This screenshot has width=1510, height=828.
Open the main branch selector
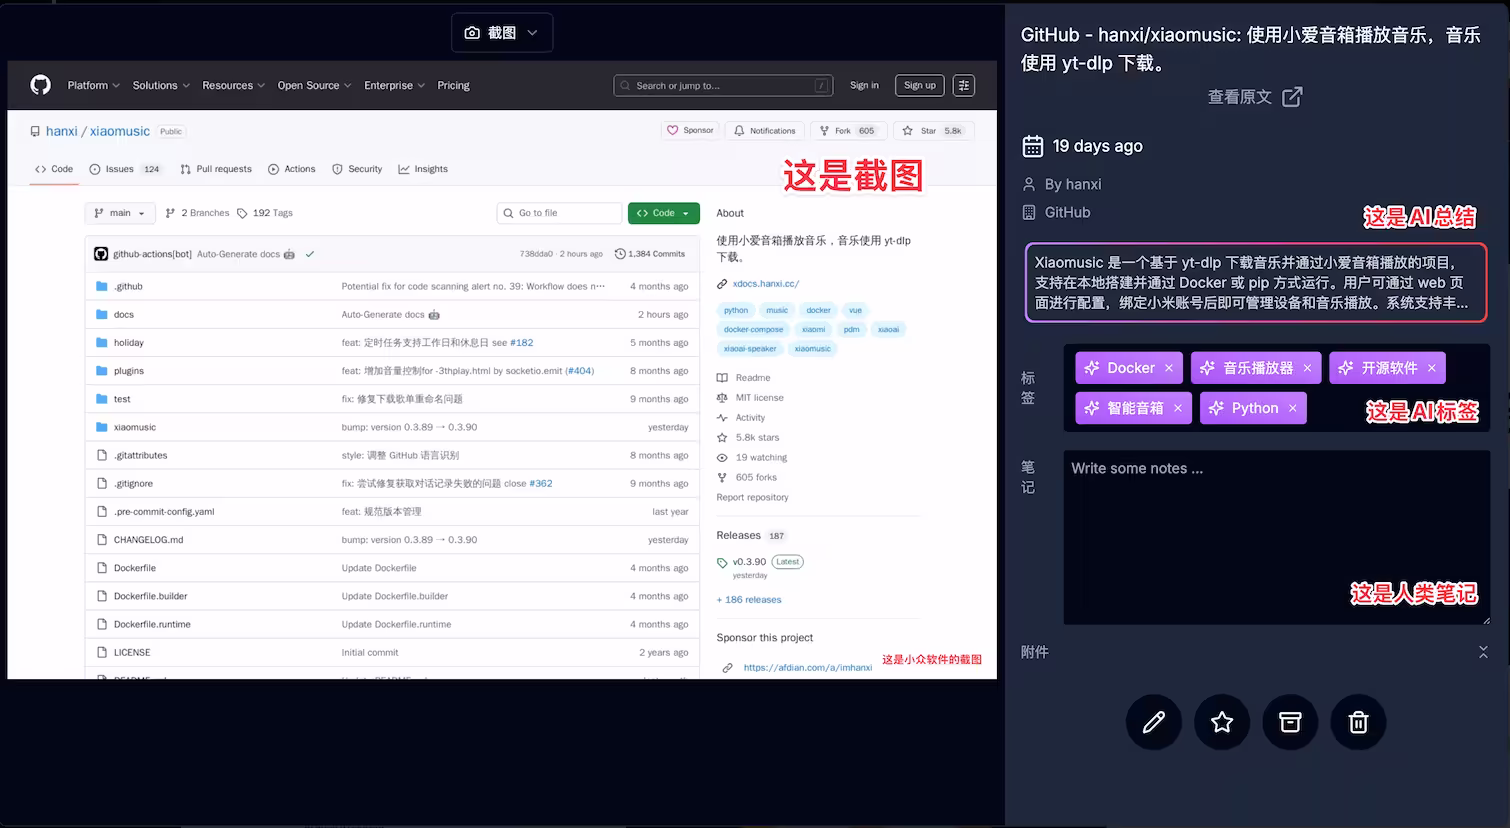point(119,212)
